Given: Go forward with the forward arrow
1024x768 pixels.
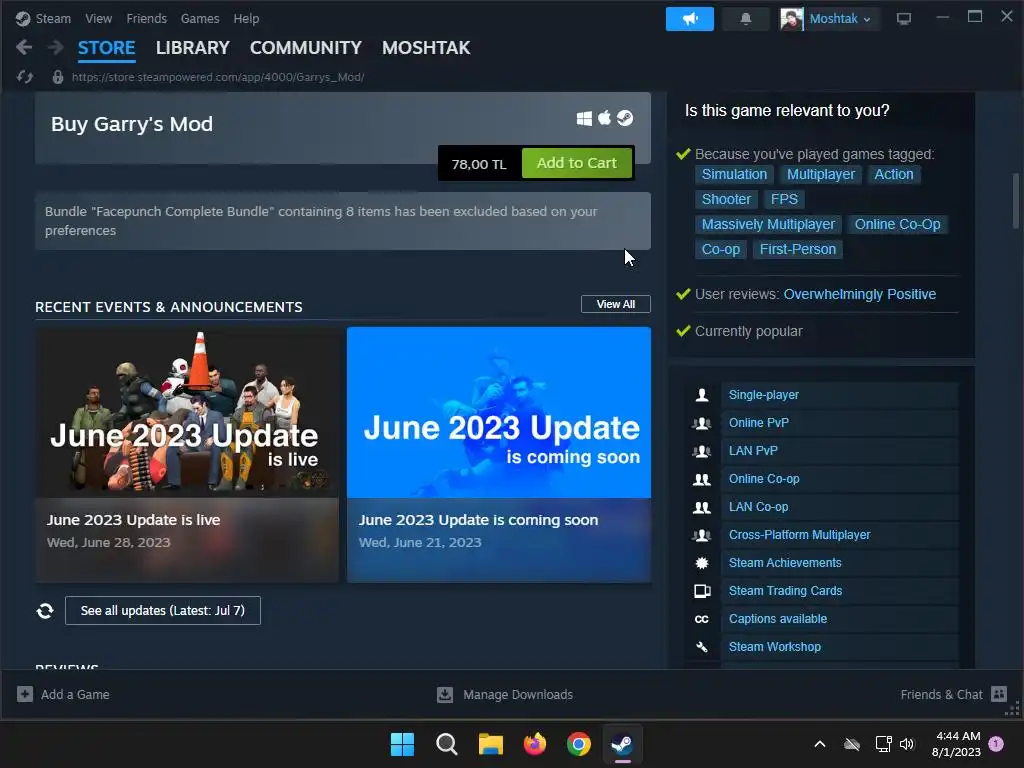Looking at the screenshot, I should (x=56, y=47).
